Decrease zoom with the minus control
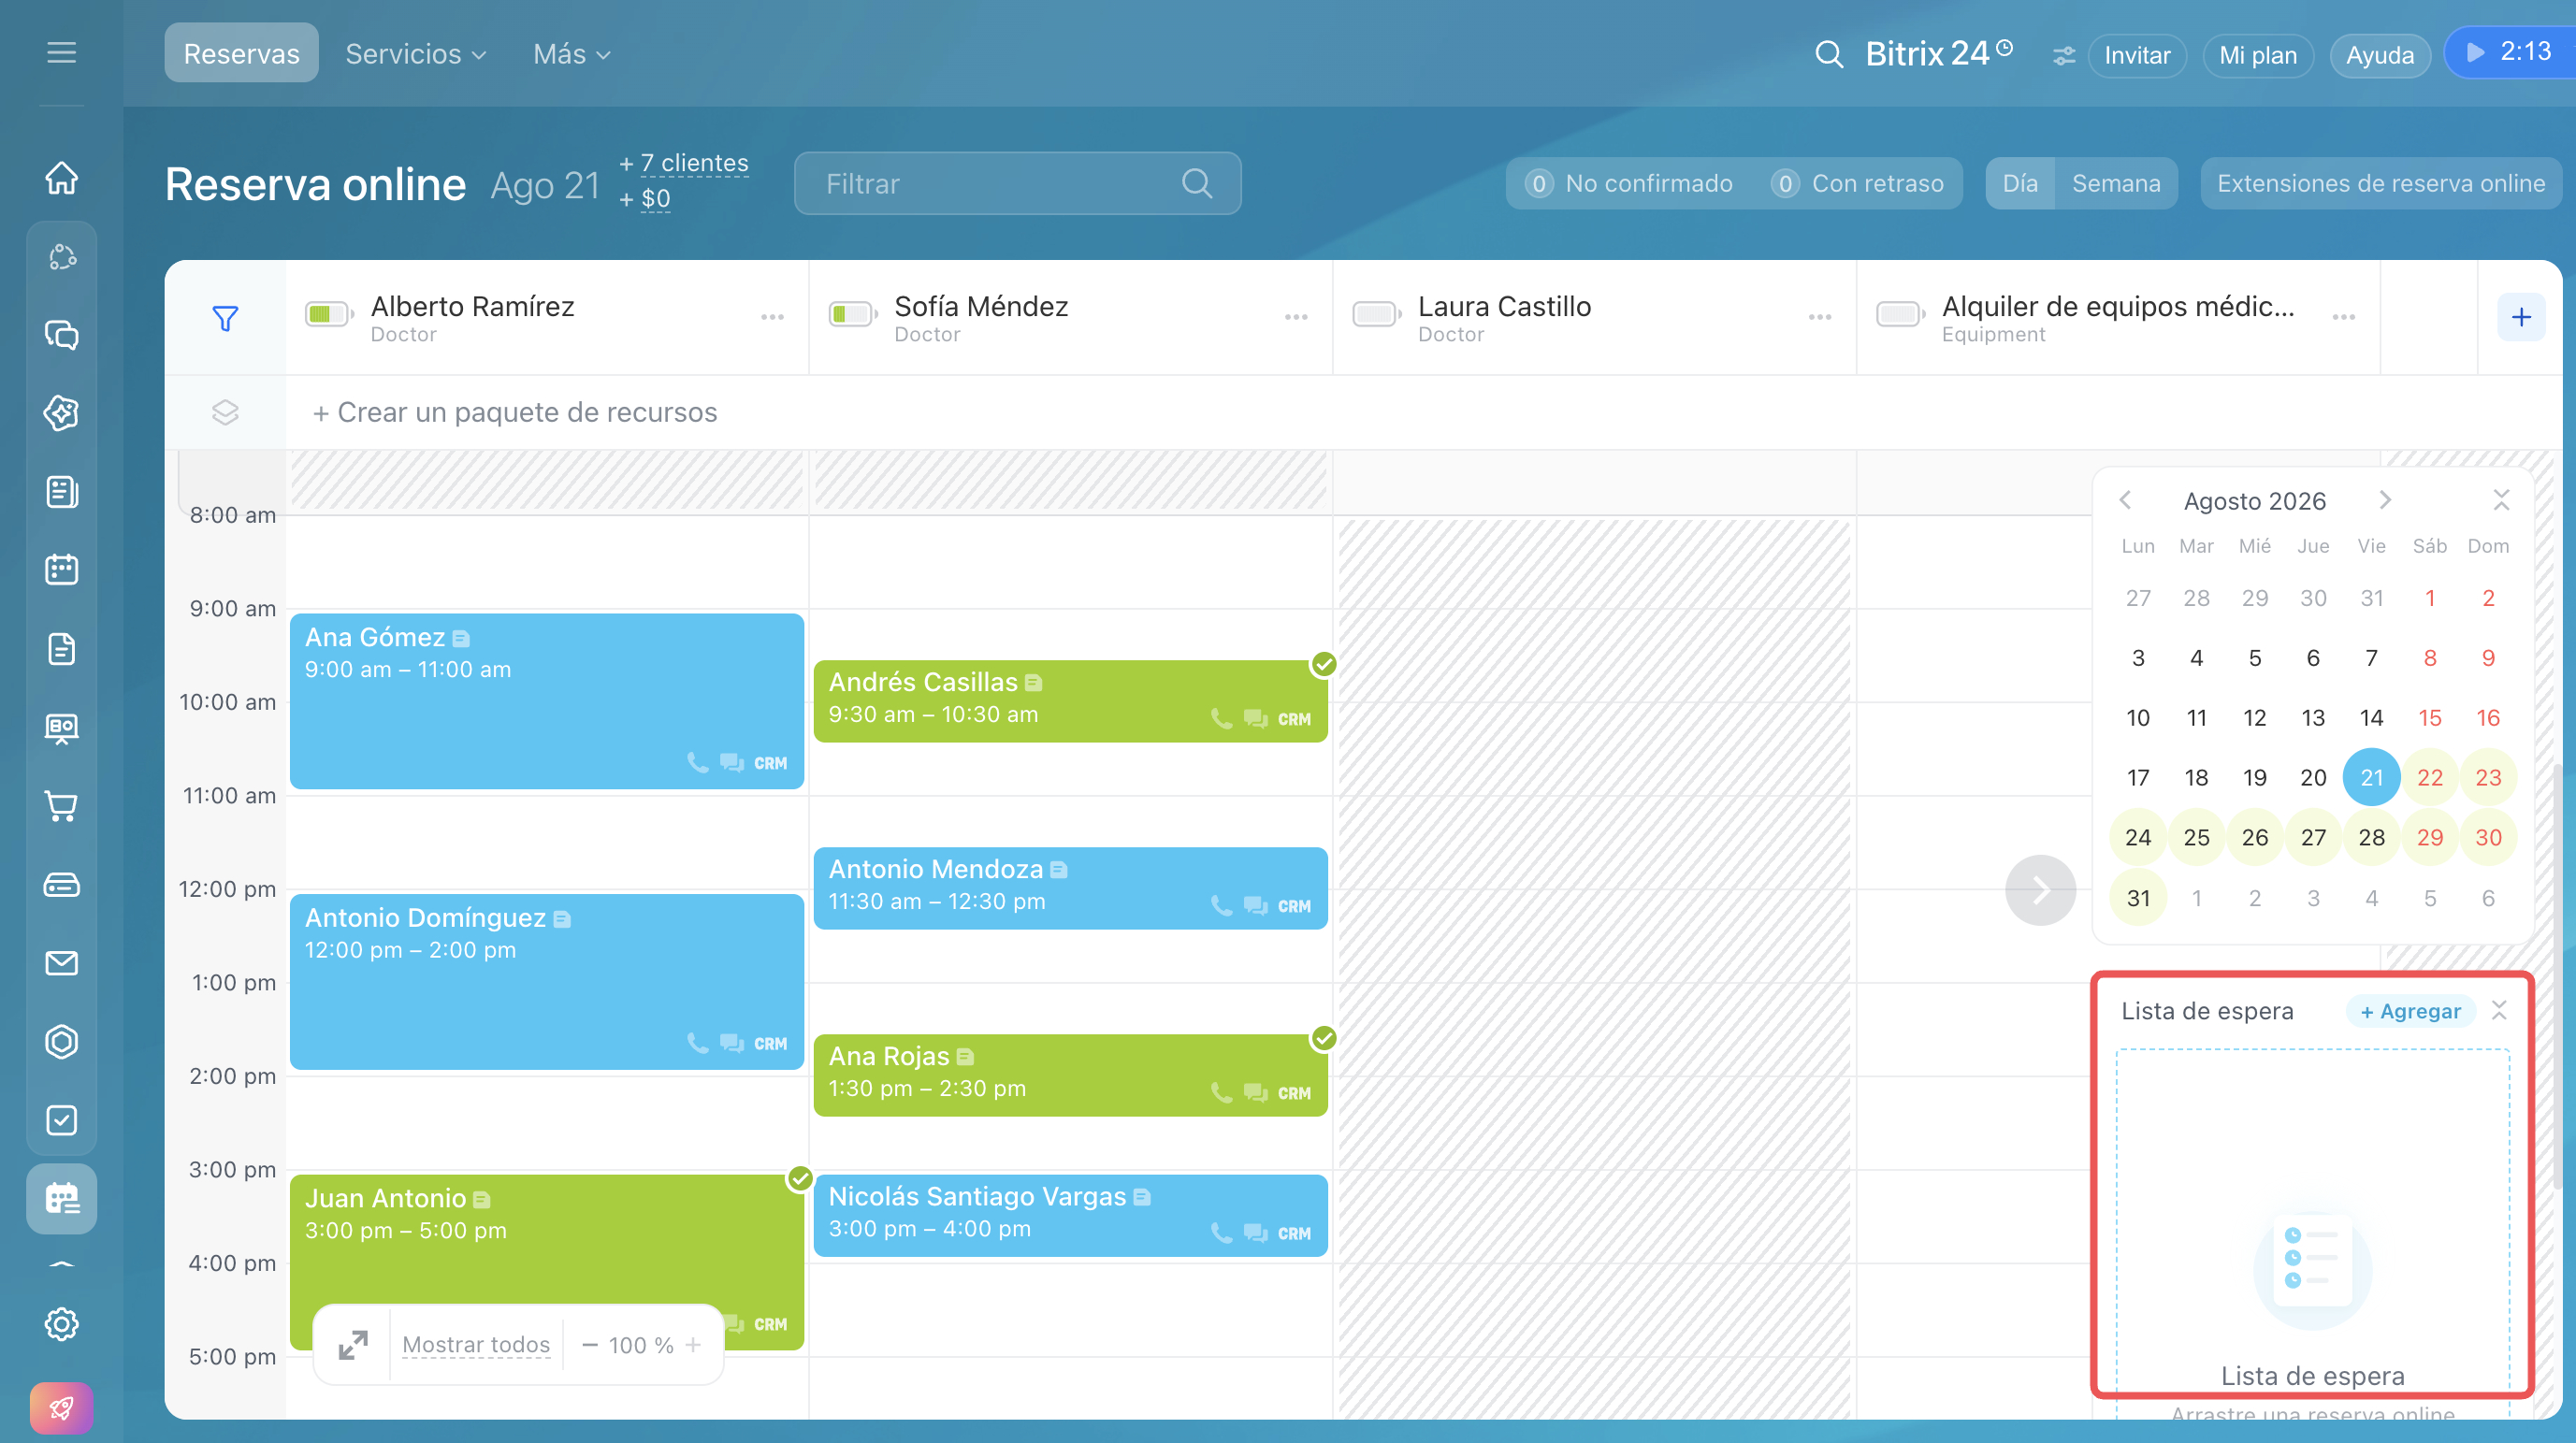2576x1443 pixels. (590, 1345)
